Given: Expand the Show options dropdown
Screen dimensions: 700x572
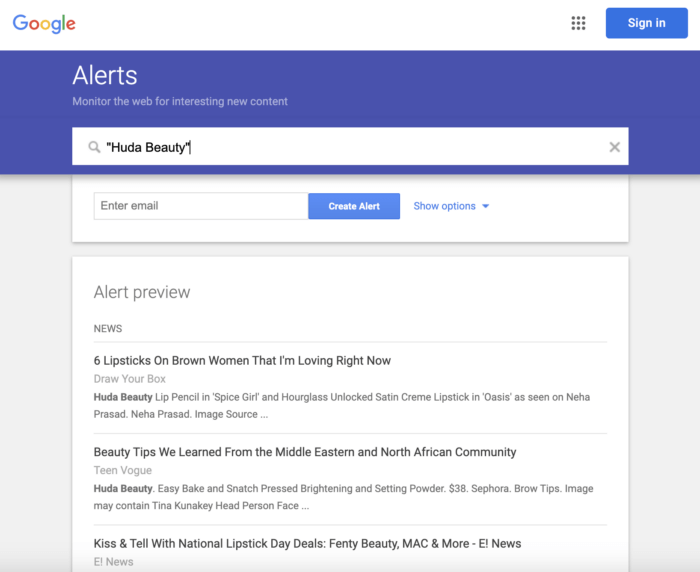Looking at the screenshot, I should pyautogui.click(x=451, y=206).
